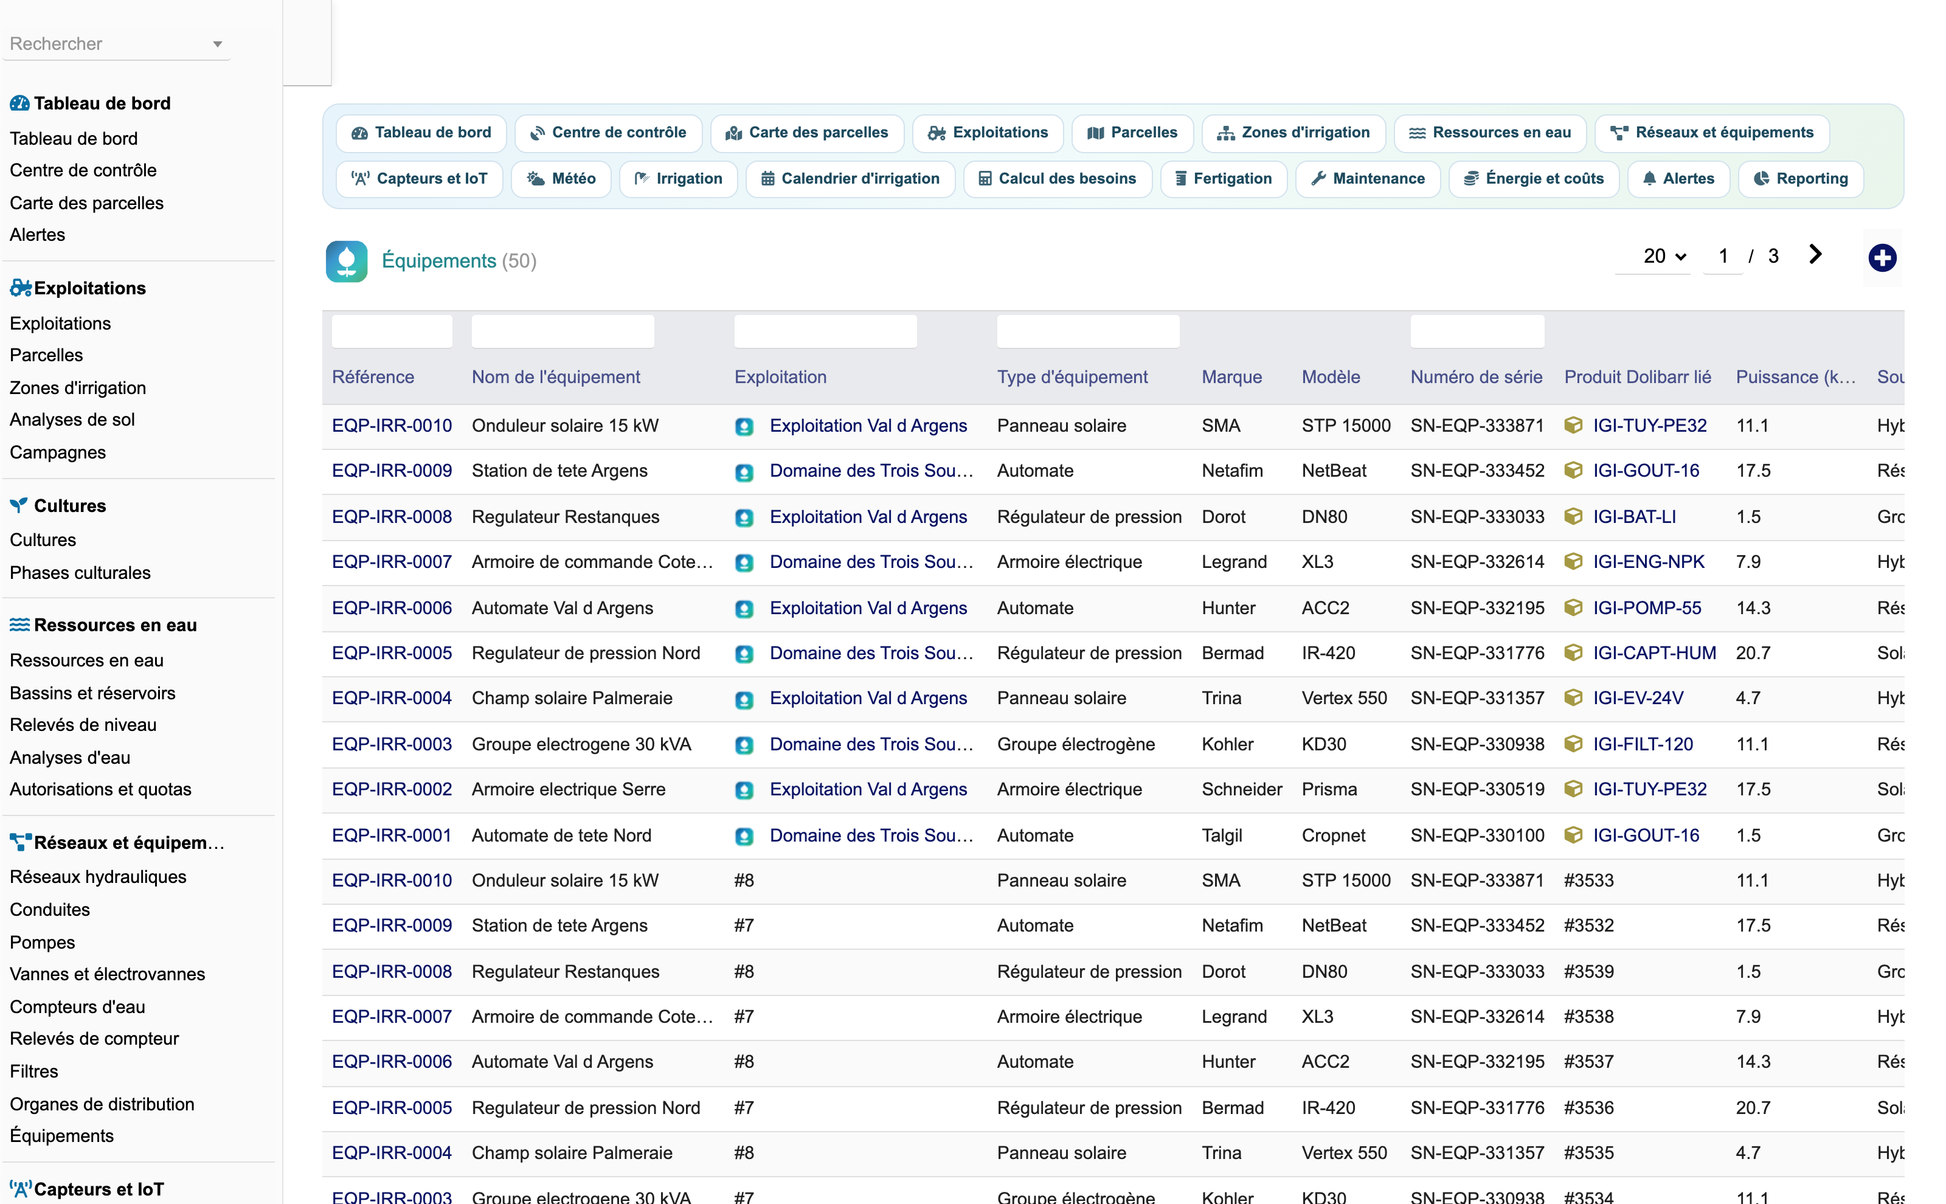Screen dimensions: 1946x1204
Task: Open Pompes in sidebar
Action: click(x=42, y=942)
